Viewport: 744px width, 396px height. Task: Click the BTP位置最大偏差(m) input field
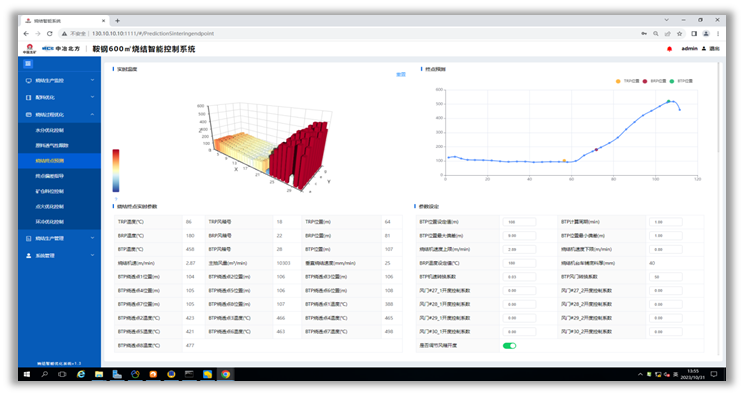click(520, 236)
